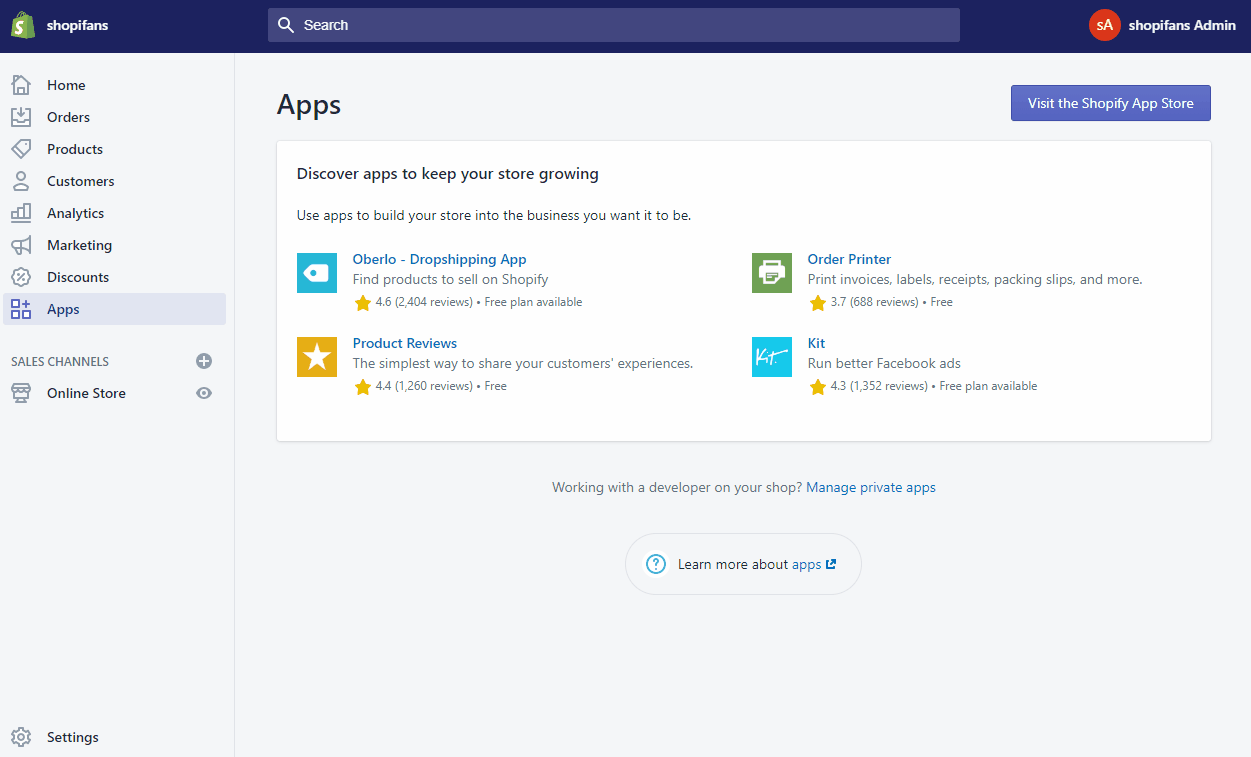The height and width of the screenshot is (757, 1251).
Task: Click the Product Reviews rating star
Action: (x=363, y=386)
